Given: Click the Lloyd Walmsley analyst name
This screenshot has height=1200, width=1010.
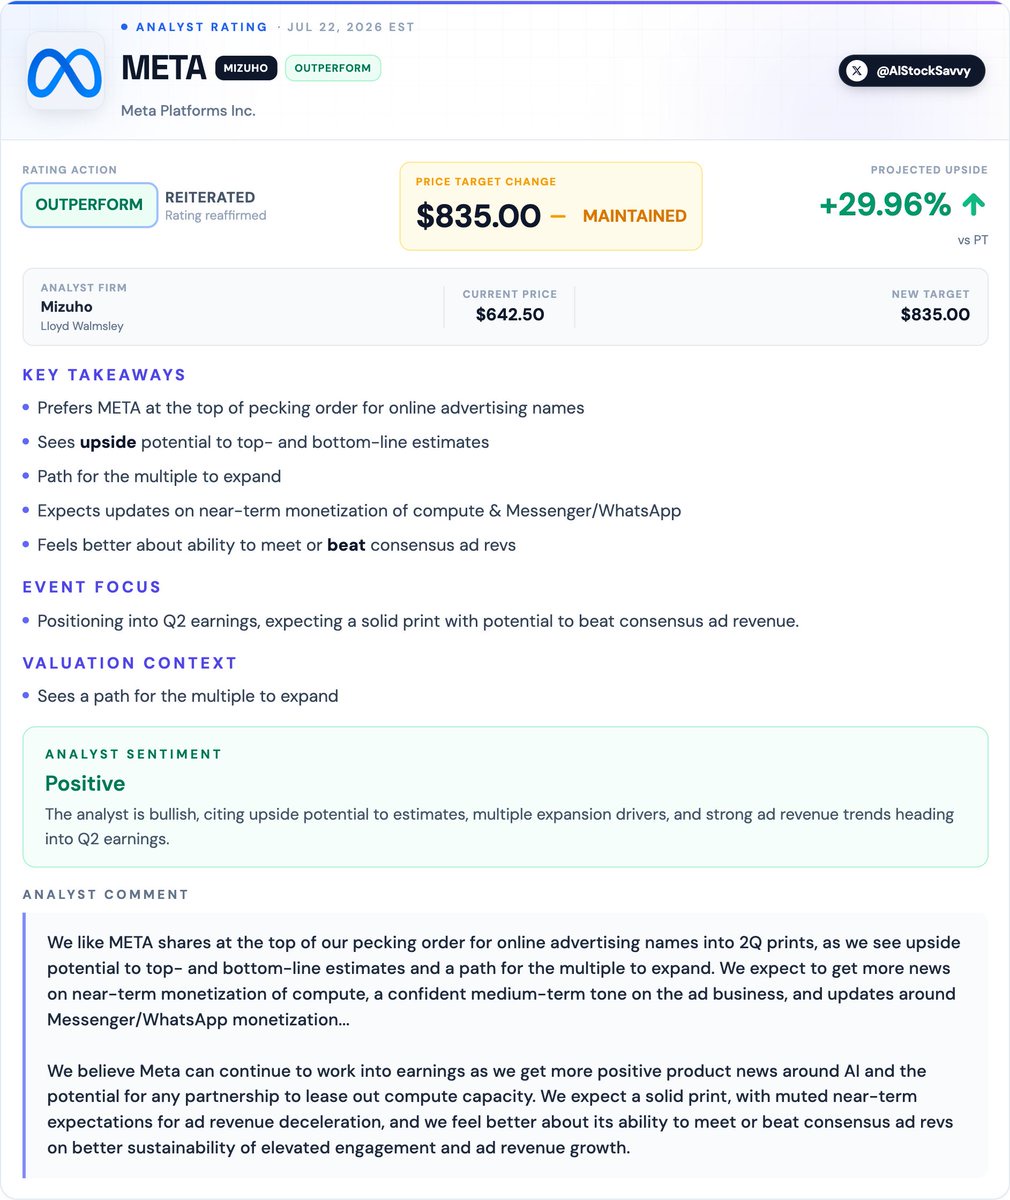Looking at the screenshot, I should pos(82,326).
